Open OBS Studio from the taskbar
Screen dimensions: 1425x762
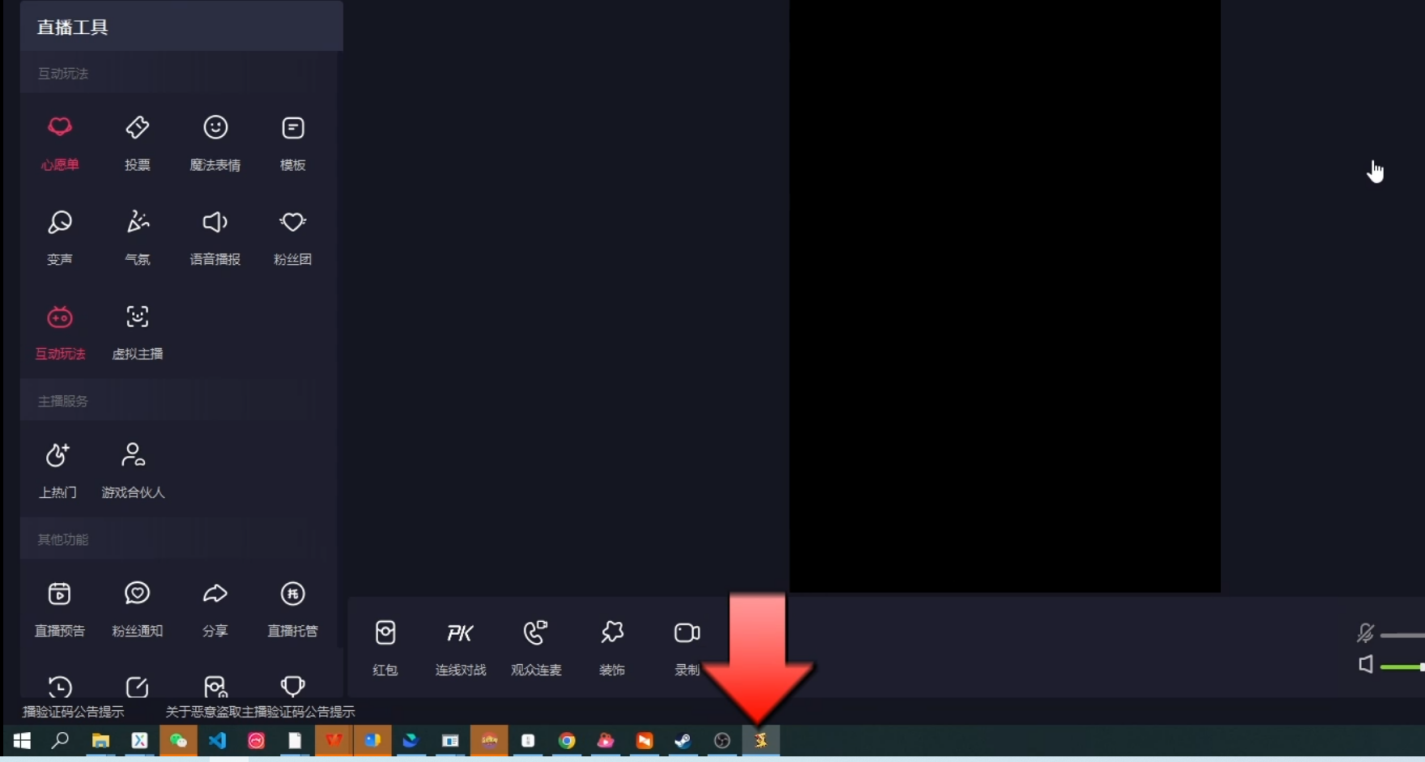pyautogui.click(x=722, y=741)
